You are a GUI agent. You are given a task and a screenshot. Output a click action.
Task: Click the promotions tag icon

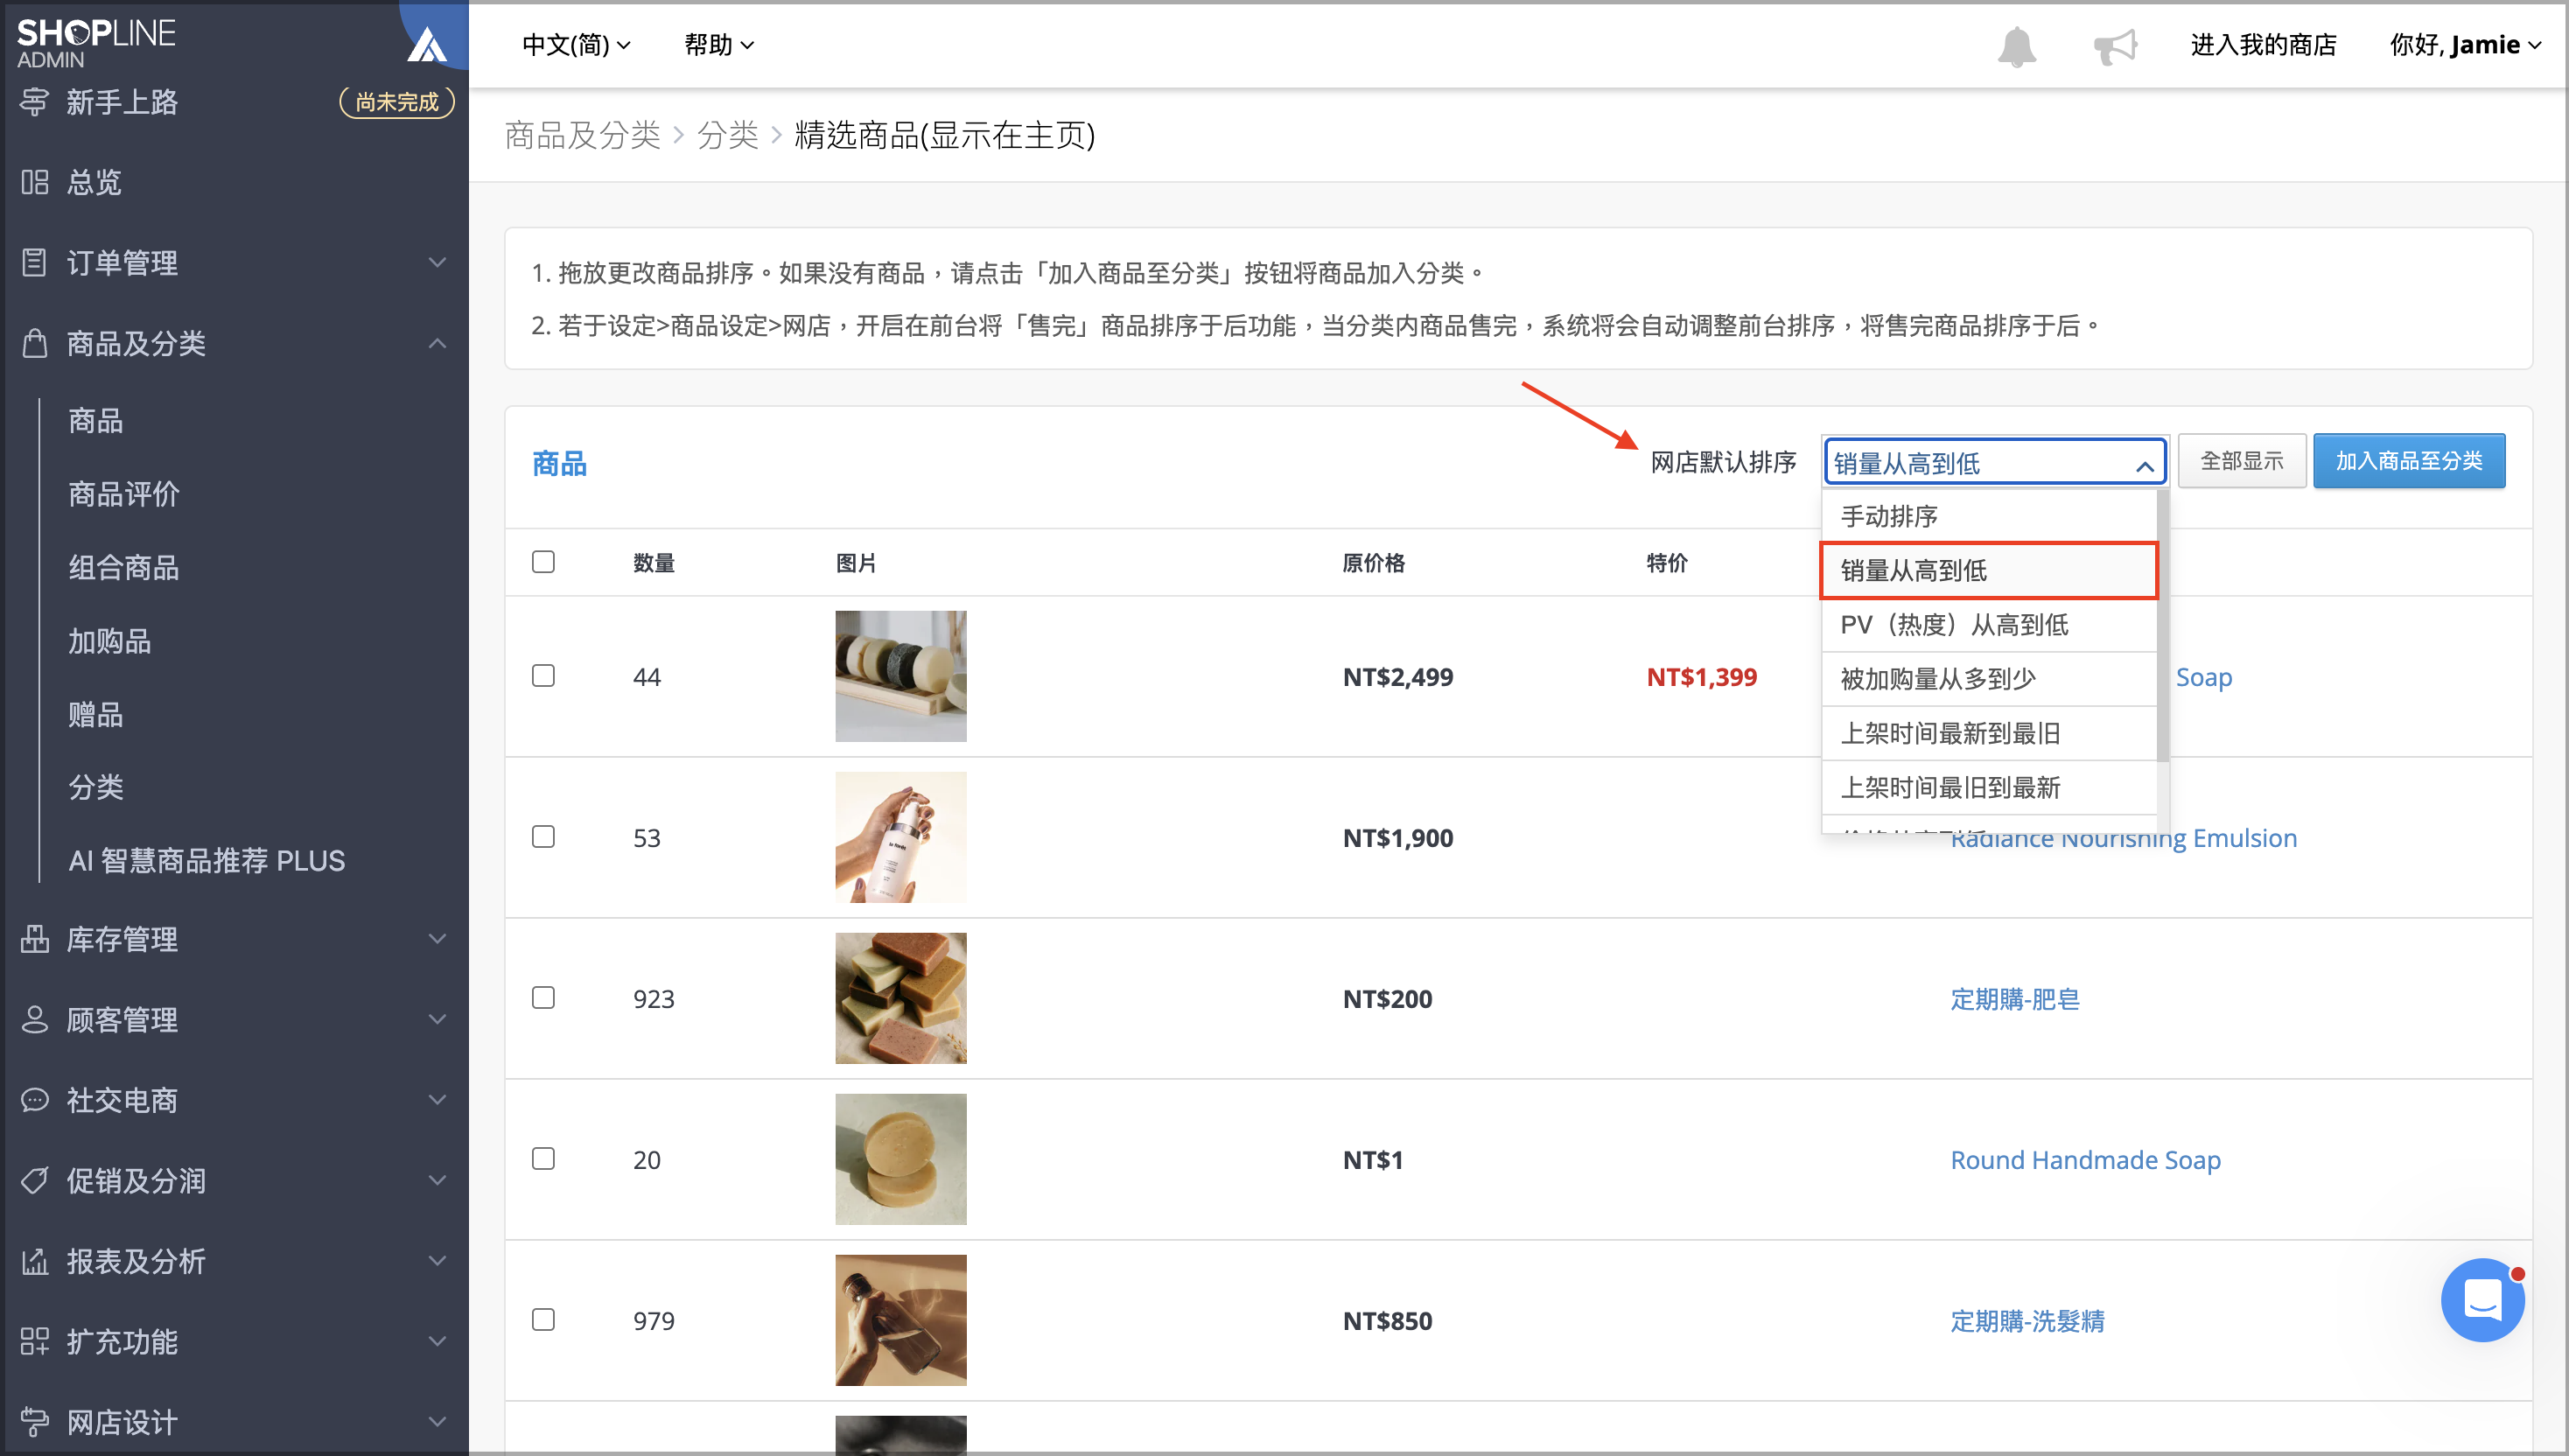click(x=35, y=1180)
